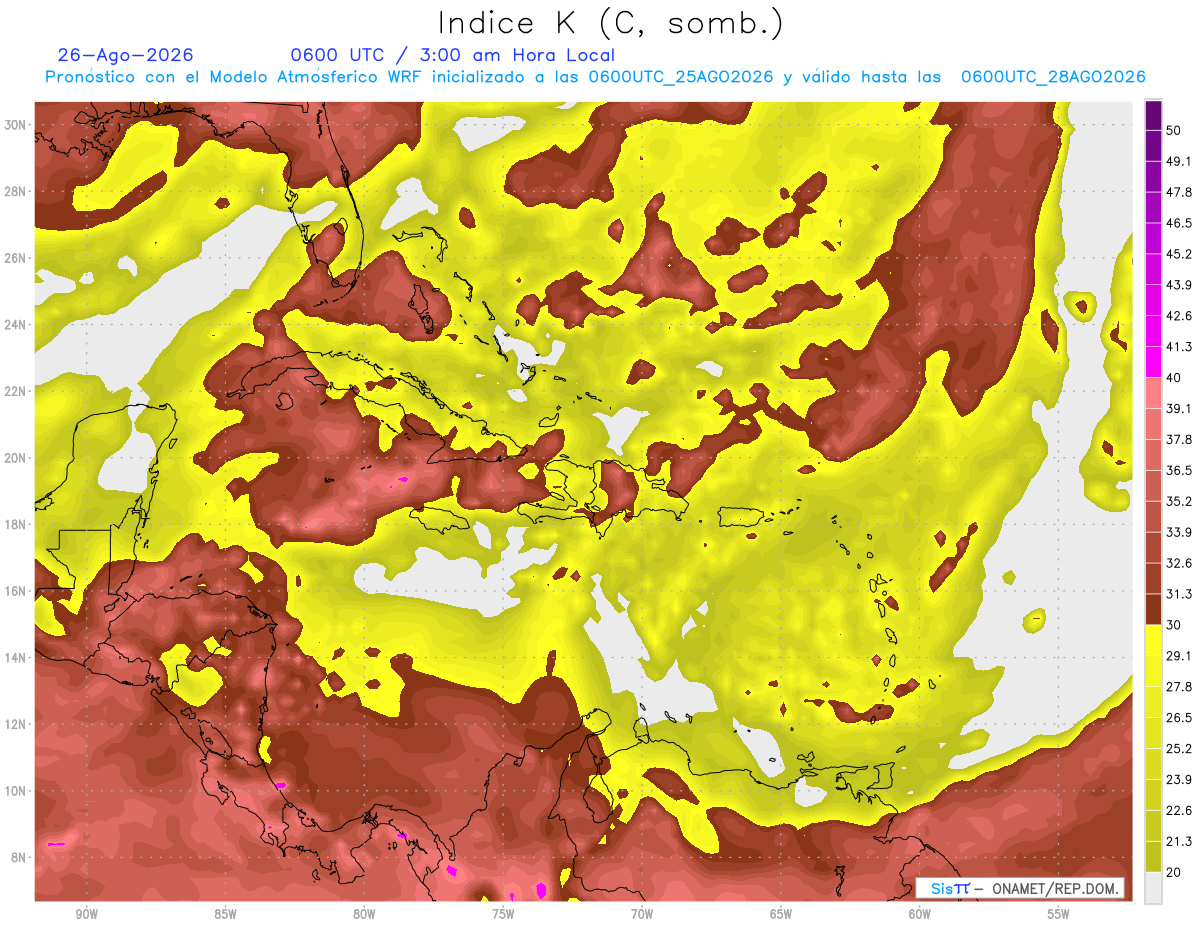Click the colorbar value '39.1'
Image resolution: width=1200 pixels, height=927 pixels.
click(x=1178, y=408)
